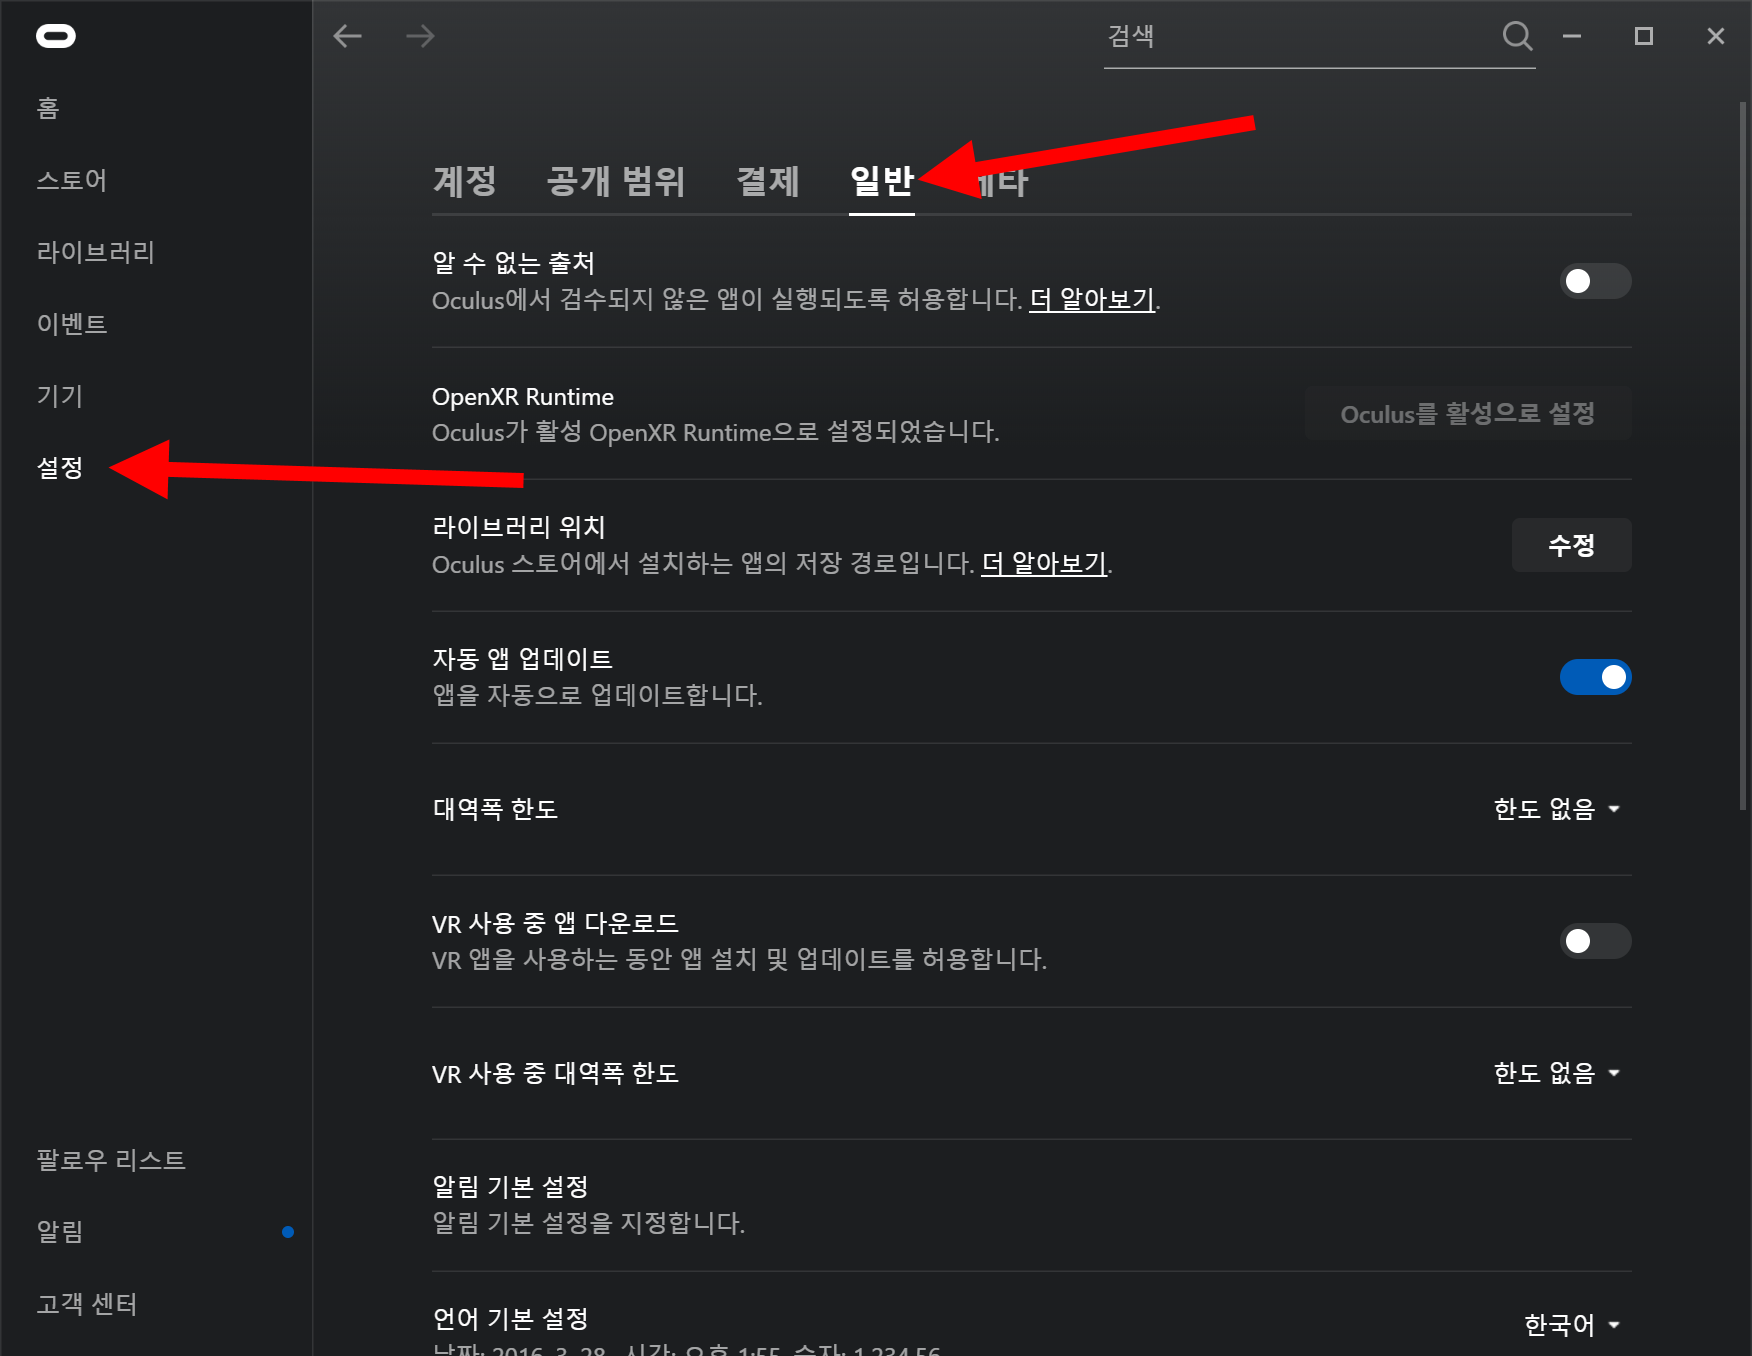The image size is (1752, 1356).
Task: Click the search magnifier icon
Action: pyautogui.click(x=1517, y=36)
